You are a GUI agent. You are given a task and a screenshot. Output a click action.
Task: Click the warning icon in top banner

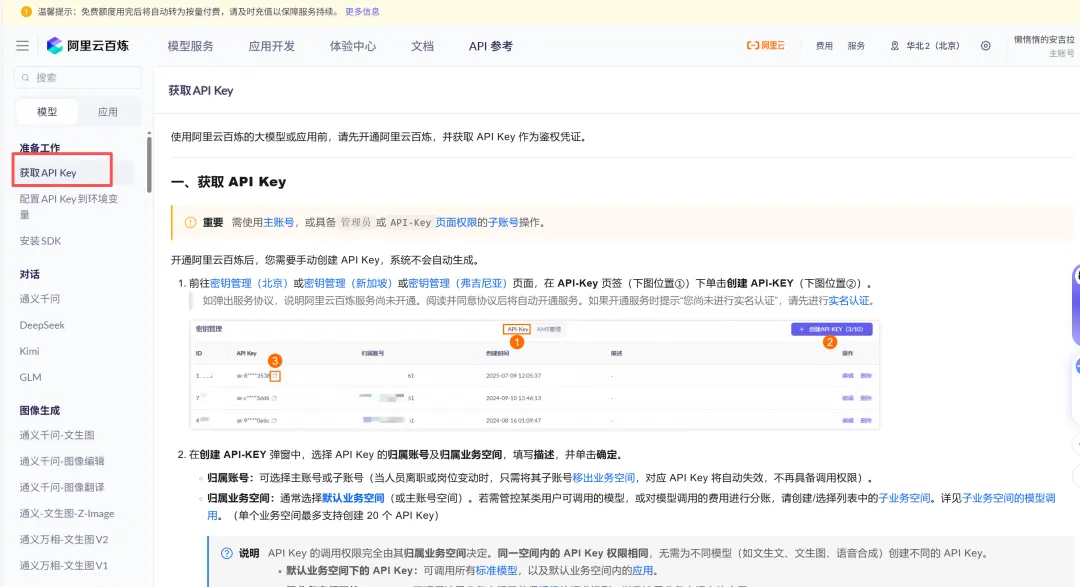[x=26, y=12]
